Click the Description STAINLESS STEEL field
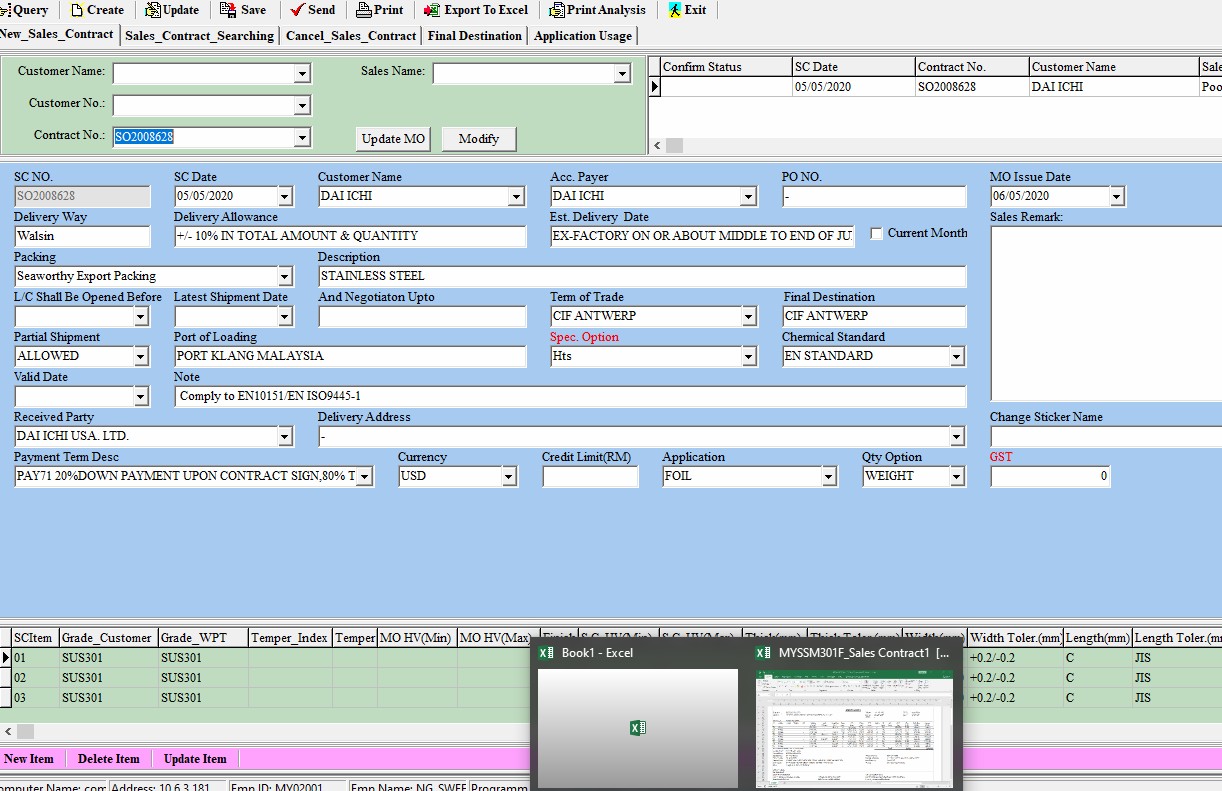The image size is (1222, 791). click(x=642, y=277)
